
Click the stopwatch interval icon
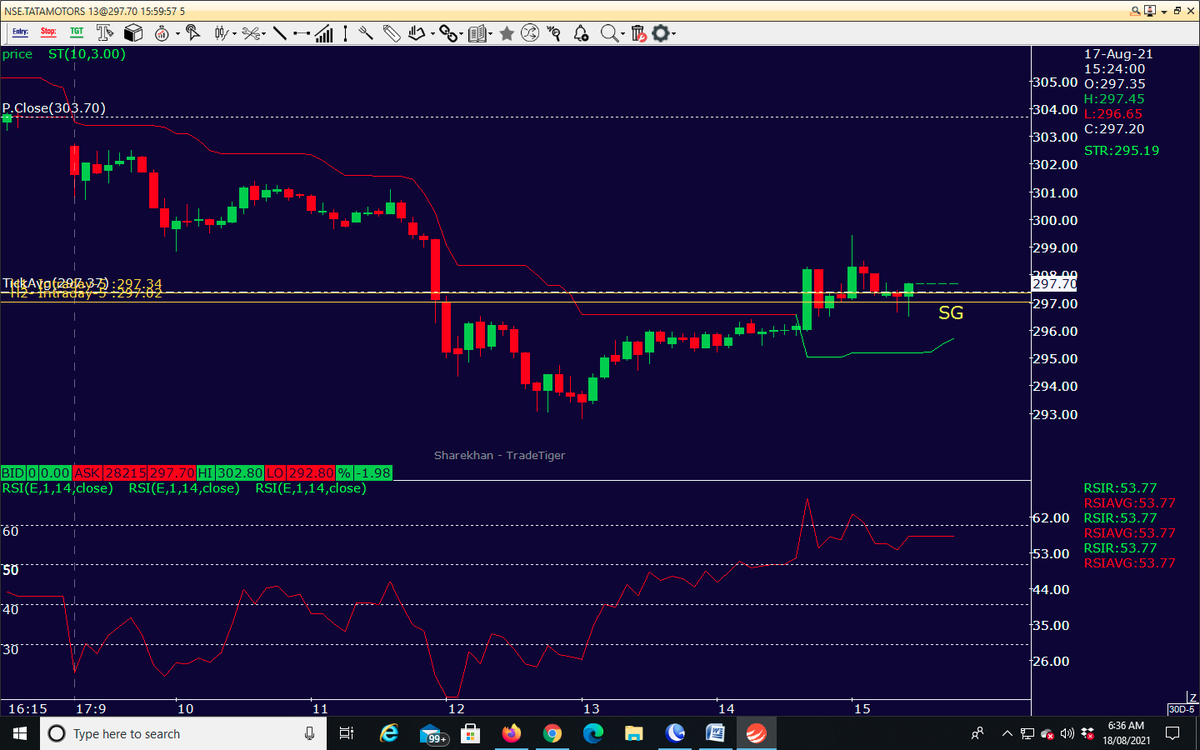click(161, 33)
